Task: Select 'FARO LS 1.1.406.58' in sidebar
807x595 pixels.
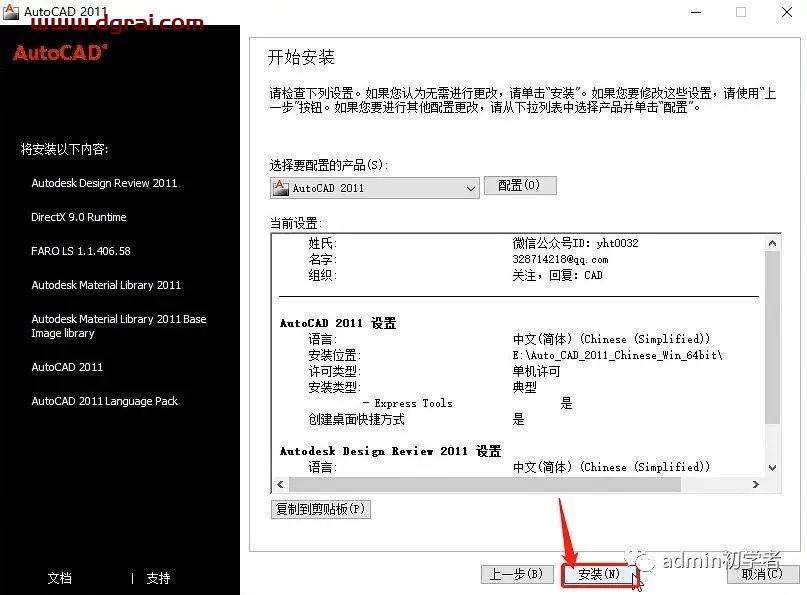Action: 81,251
